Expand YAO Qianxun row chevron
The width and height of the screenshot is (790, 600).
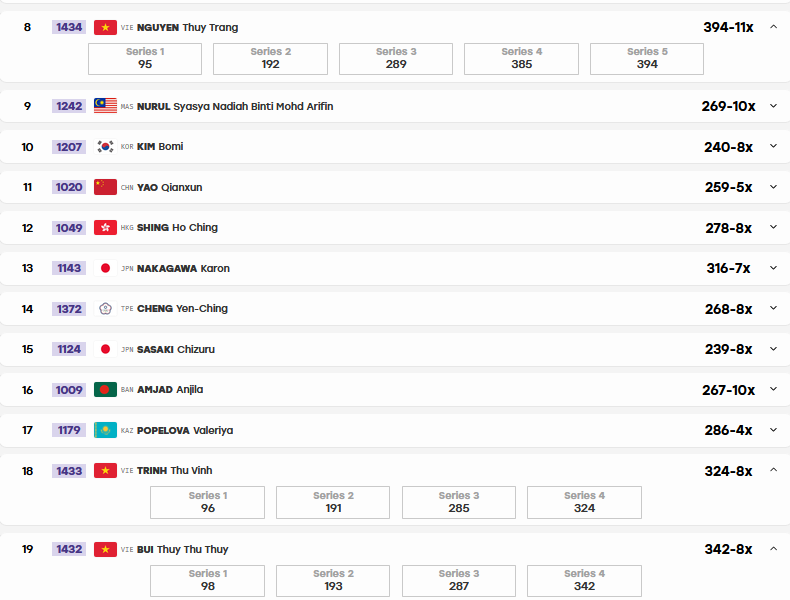tap(773, 187)
